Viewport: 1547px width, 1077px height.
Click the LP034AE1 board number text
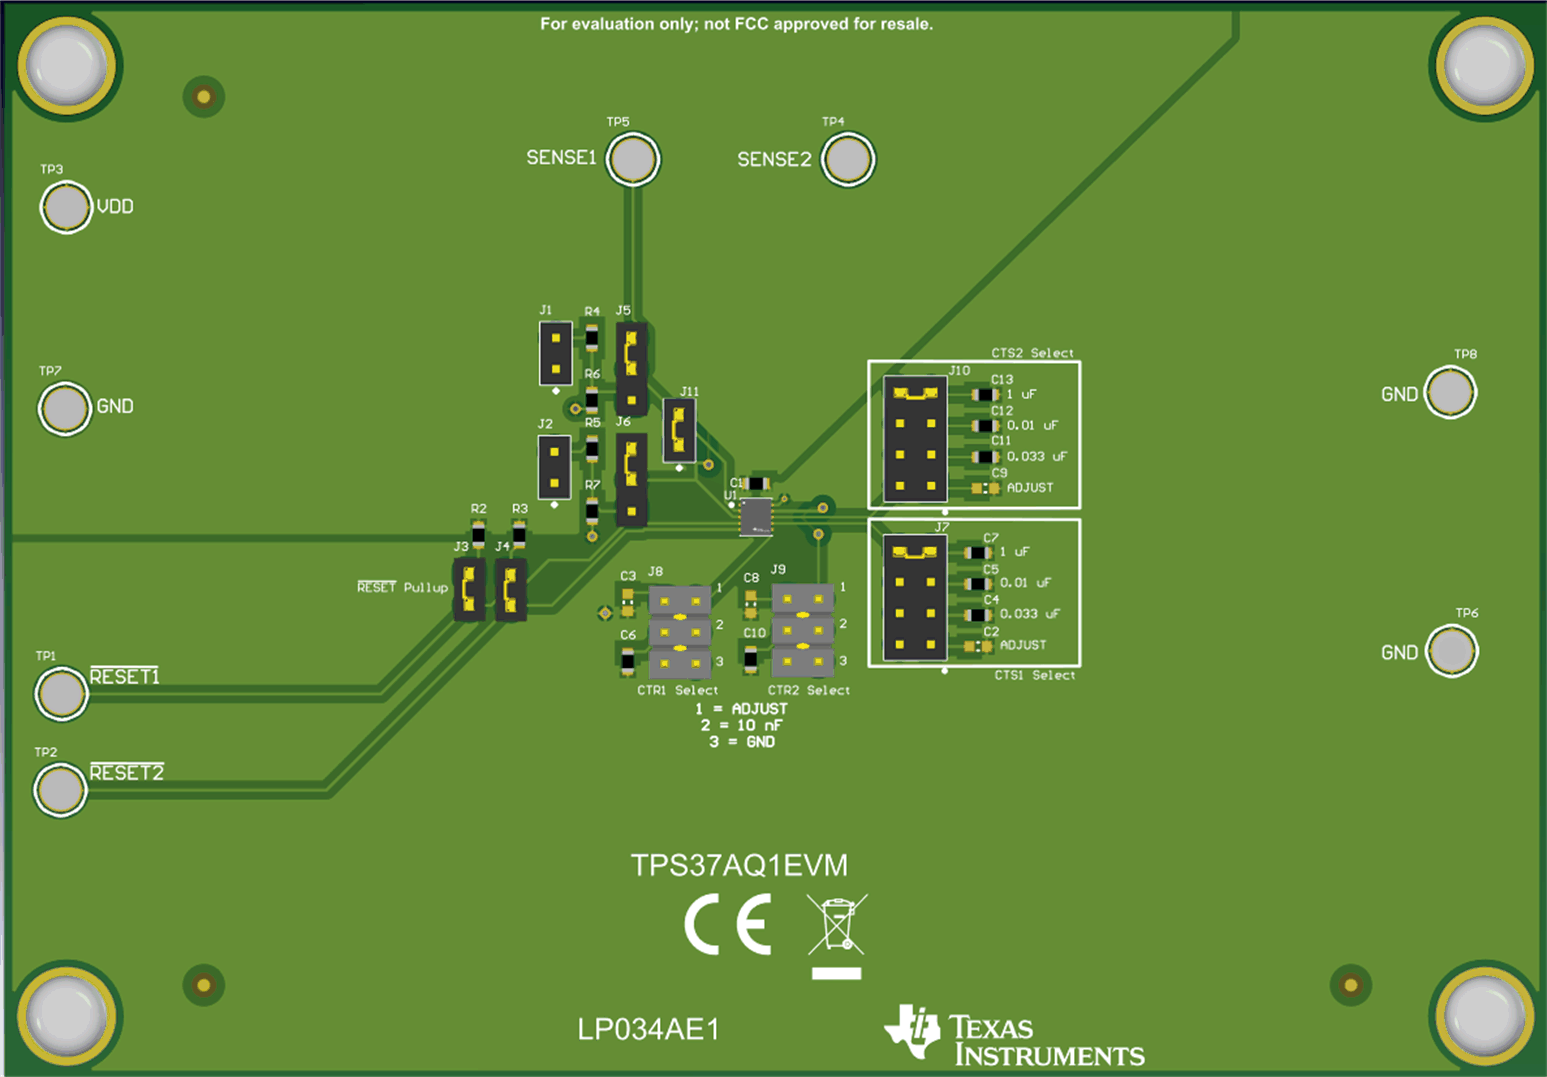click(x=648, y=1029)
